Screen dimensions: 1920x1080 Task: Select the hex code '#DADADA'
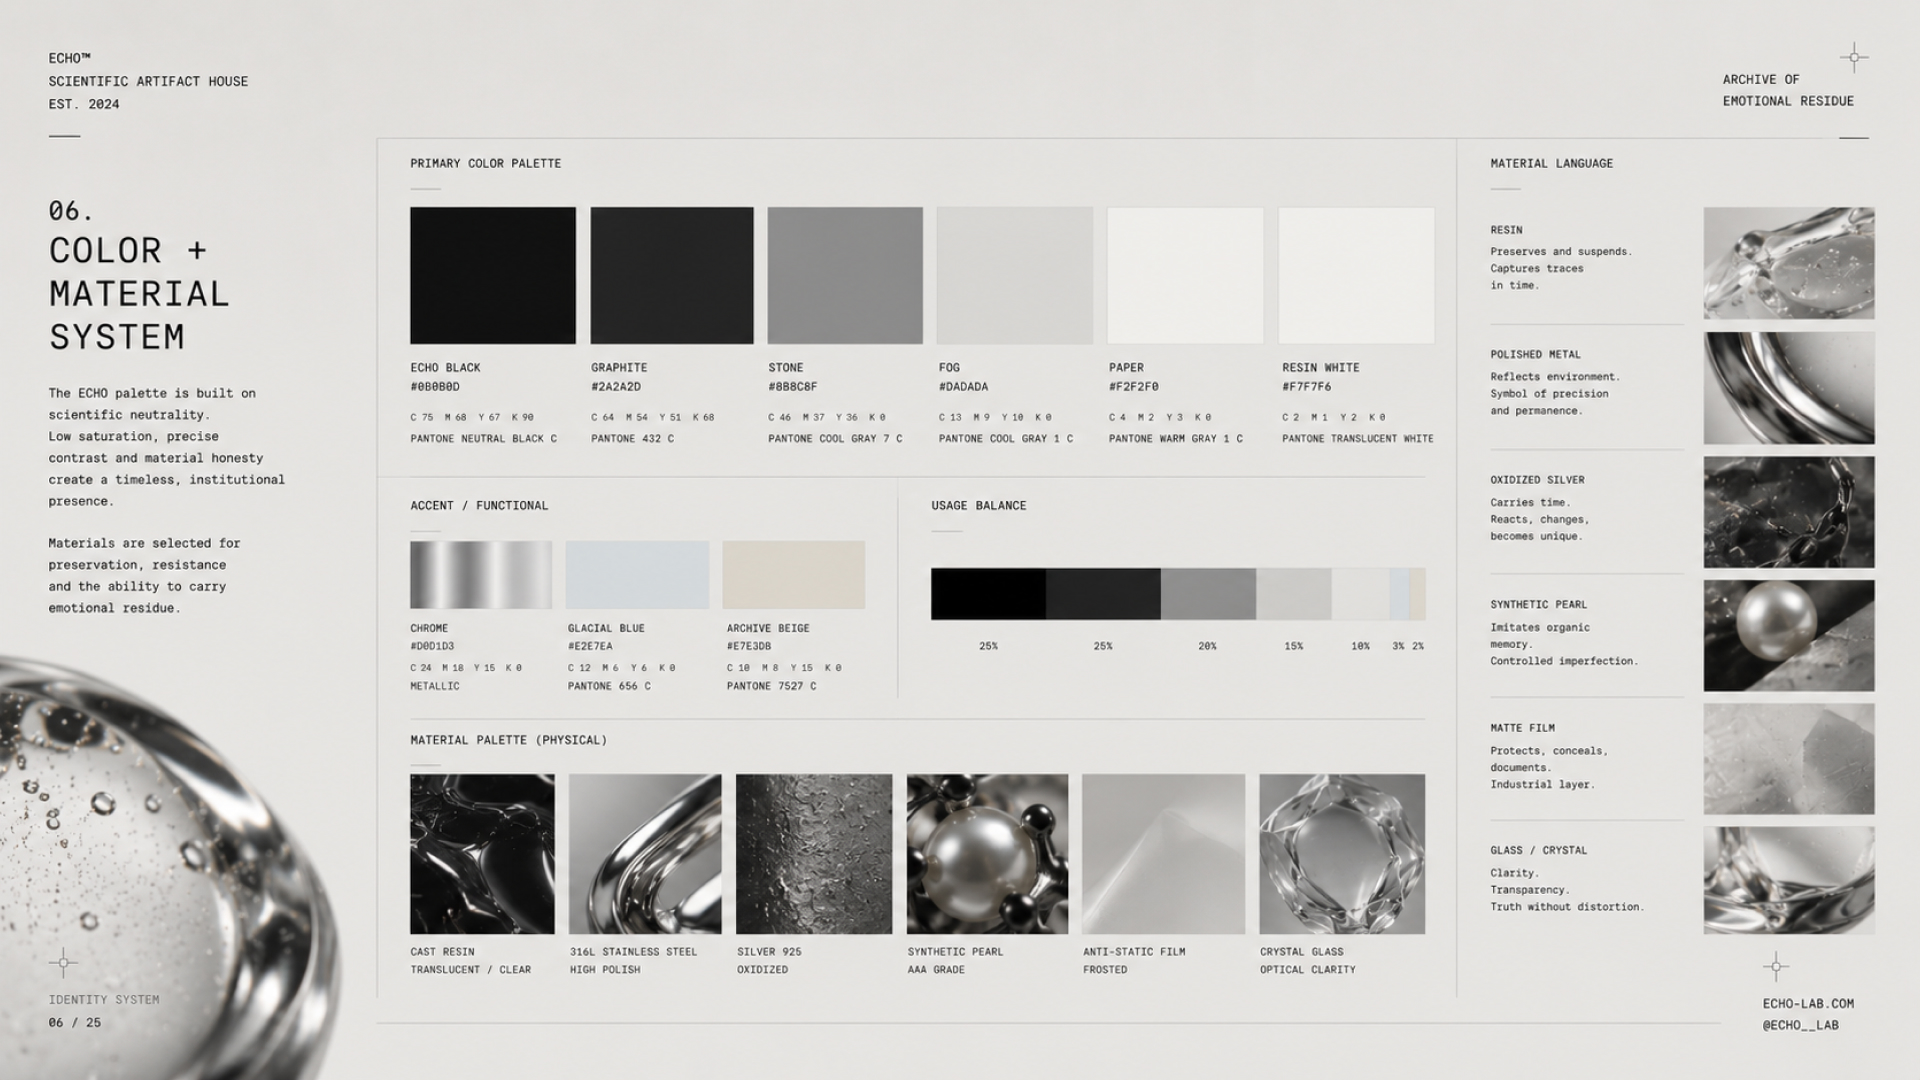tap(964, 386)
